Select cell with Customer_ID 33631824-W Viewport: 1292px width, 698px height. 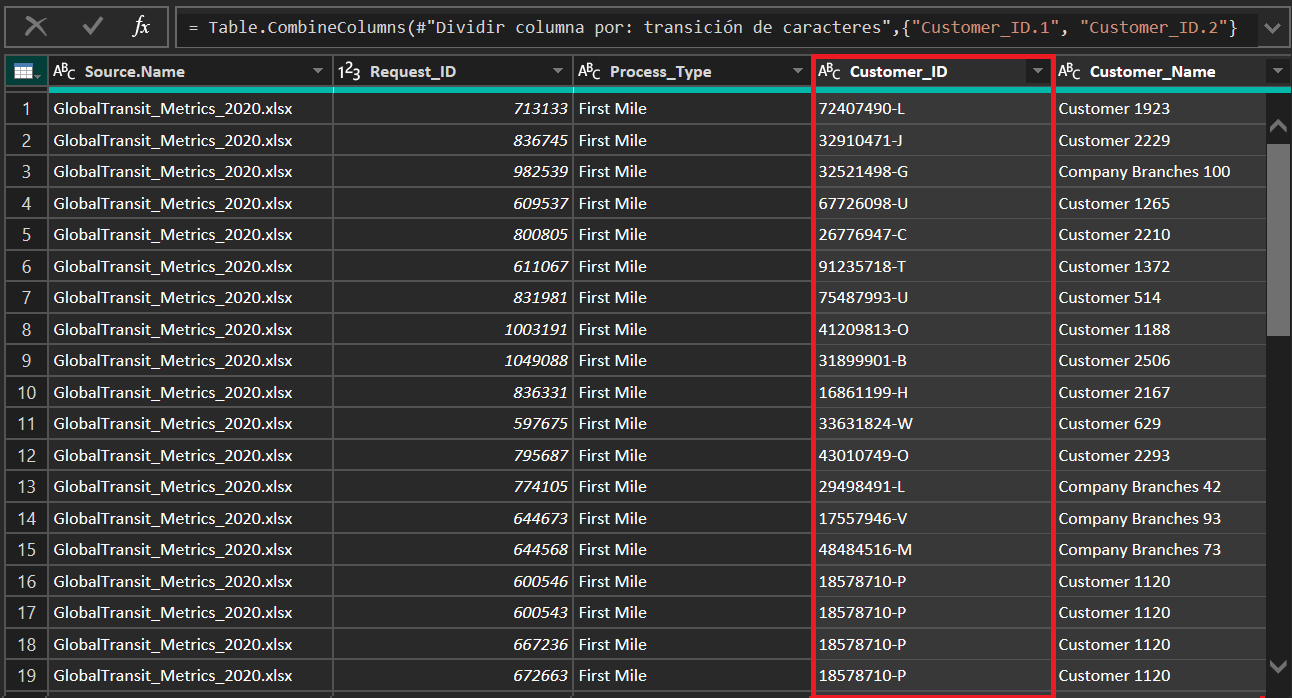point(933,423)
